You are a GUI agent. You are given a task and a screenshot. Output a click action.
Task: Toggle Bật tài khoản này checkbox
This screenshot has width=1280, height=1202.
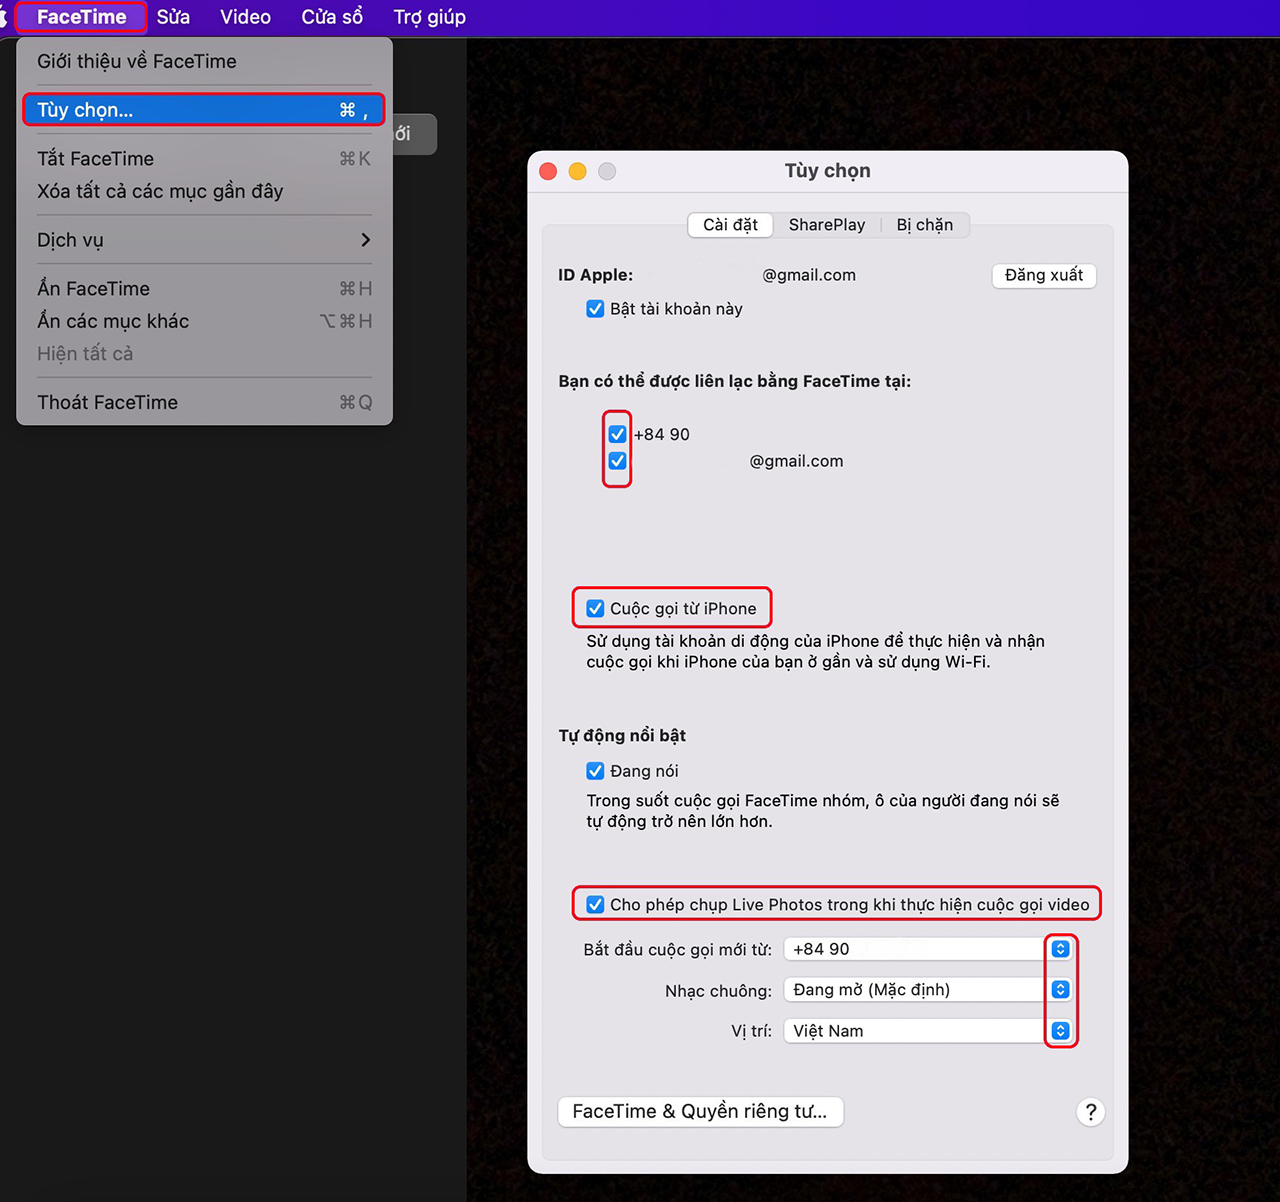pos(595,309)
